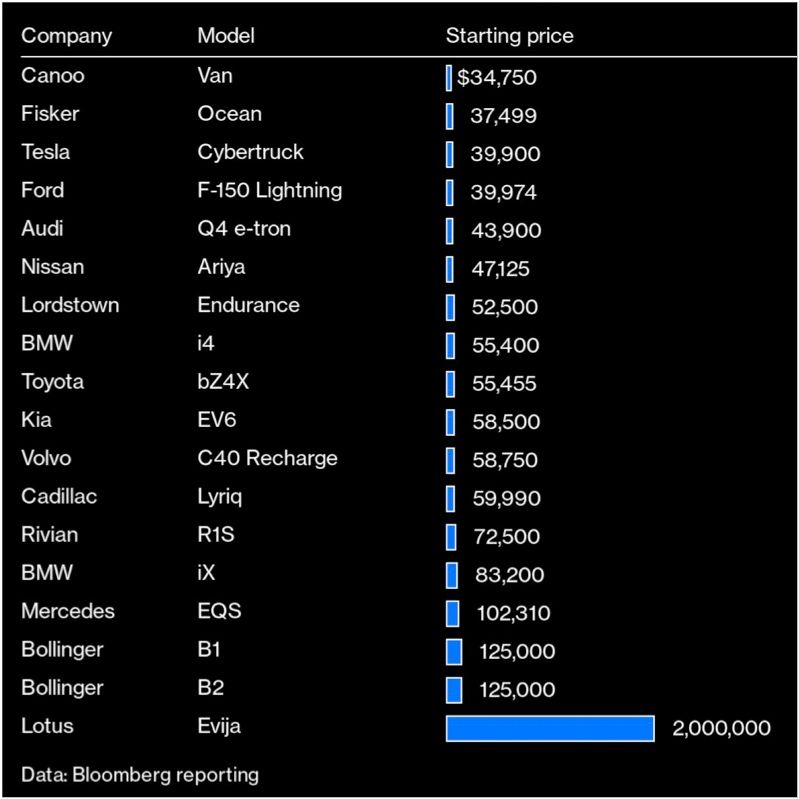Click the 72,500 Rivian price value
The width and height of the screenshot is (799, 799).
[505, 536]
